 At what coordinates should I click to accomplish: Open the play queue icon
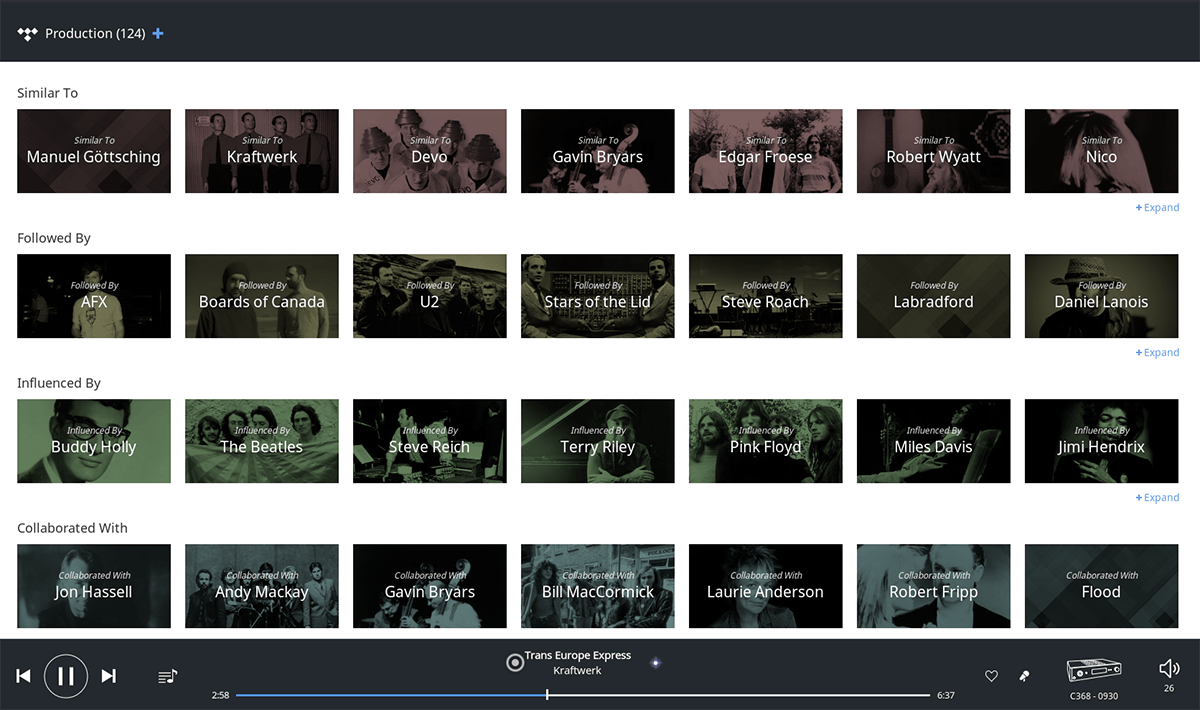point(168,677)
